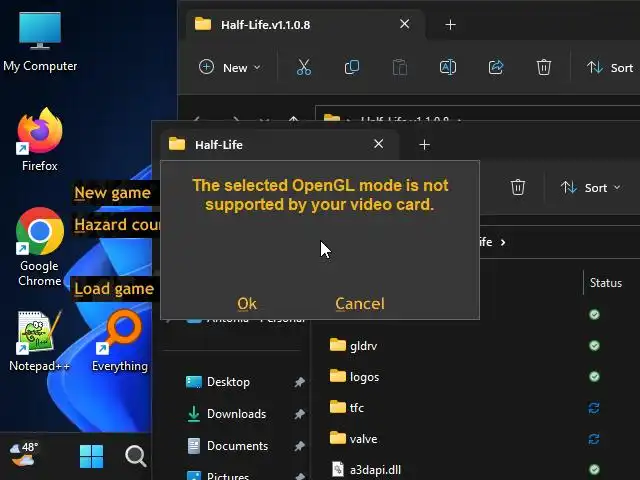Select the tfc folder
Screen dimensions: 640x480
(347, 408)
